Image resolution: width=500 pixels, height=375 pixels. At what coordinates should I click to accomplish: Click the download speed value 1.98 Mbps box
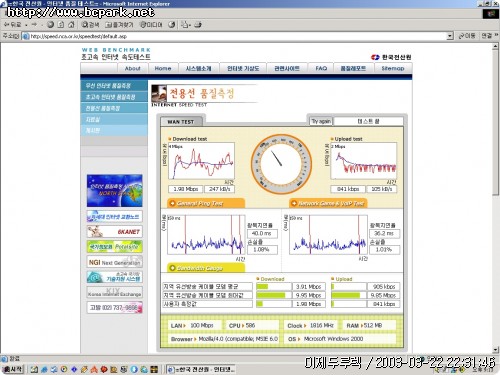coord(186,189)
